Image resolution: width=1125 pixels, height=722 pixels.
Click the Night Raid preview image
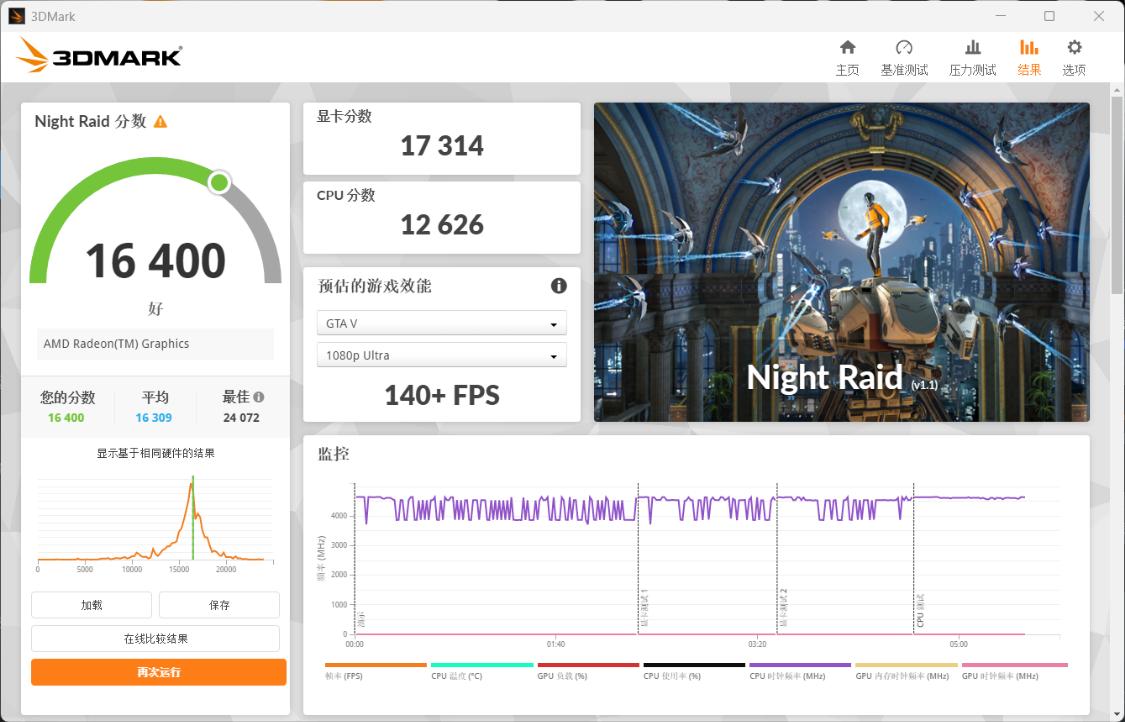pyautogui.click(x=842, y=262)
